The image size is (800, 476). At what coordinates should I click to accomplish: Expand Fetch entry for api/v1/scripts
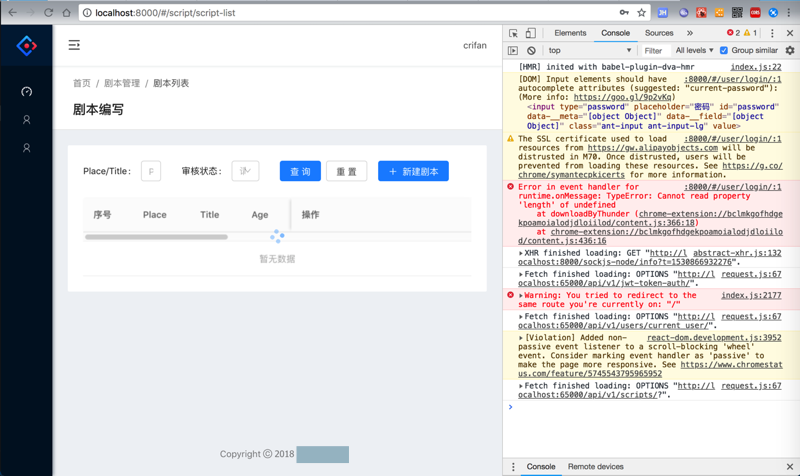coord(520,386)
